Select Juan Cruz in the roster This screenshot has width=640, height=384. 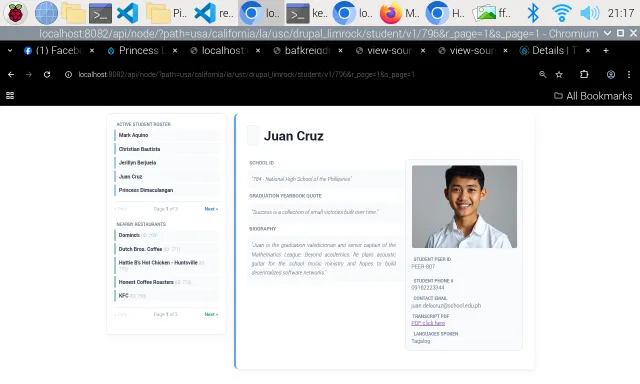[x=167, y=176]
